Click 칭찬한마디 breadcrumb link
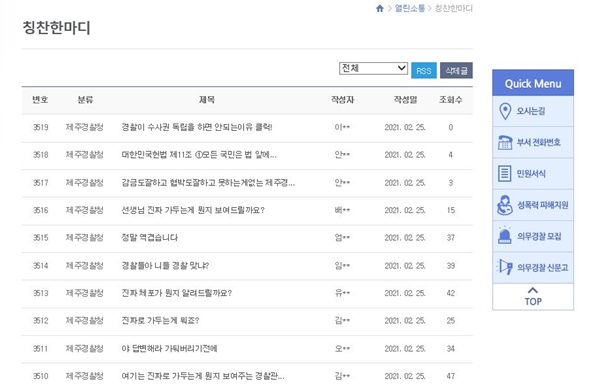Screen dimensions: 600x384 (454, 8)
